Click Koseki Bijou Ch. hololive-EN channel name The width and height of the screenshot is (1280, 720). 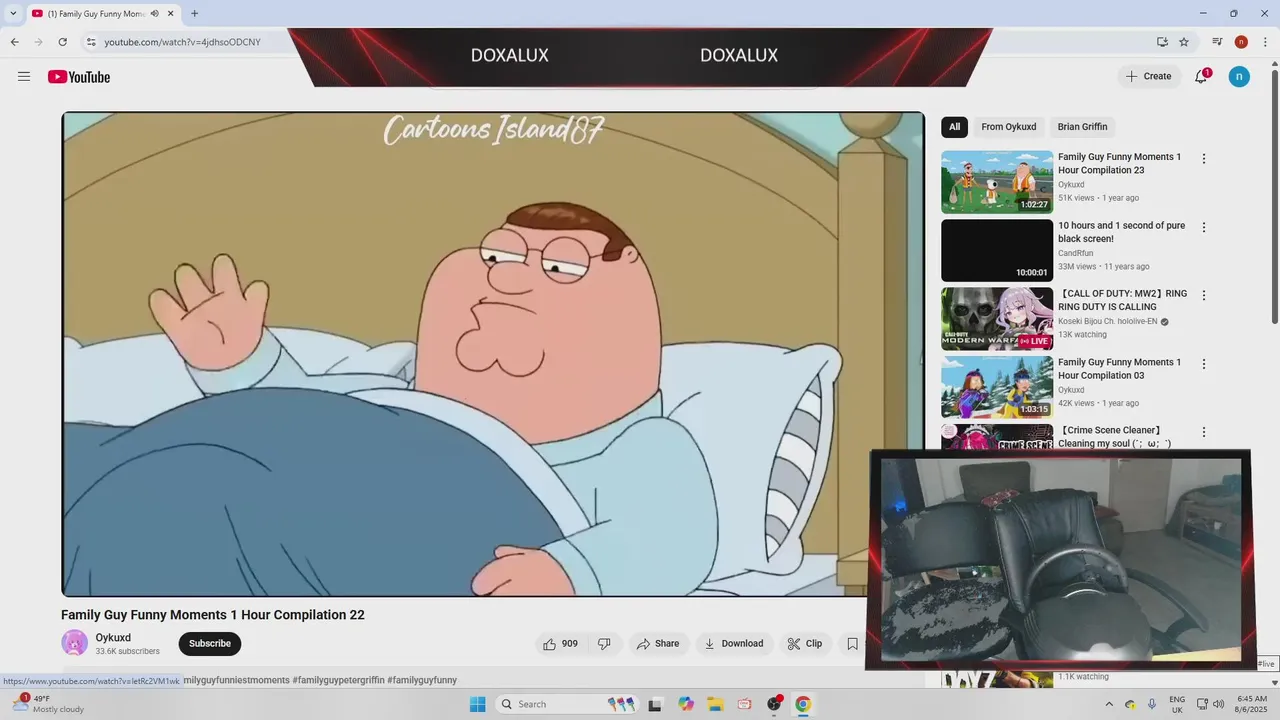(1108, 321)
